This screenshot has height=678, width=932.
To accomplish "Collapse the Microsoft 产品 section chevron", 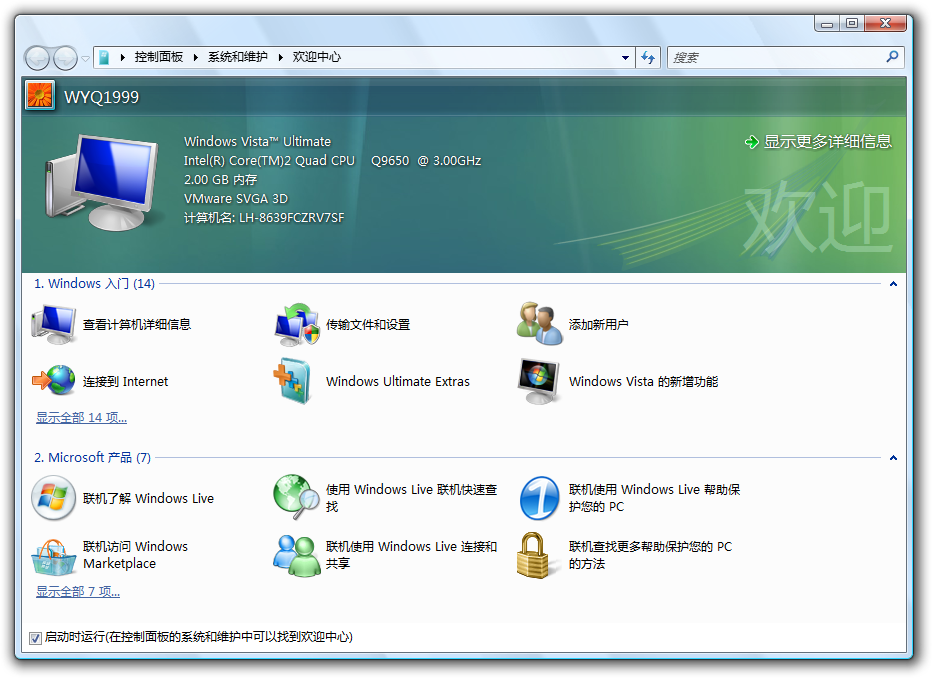I will tap(893, 458).
